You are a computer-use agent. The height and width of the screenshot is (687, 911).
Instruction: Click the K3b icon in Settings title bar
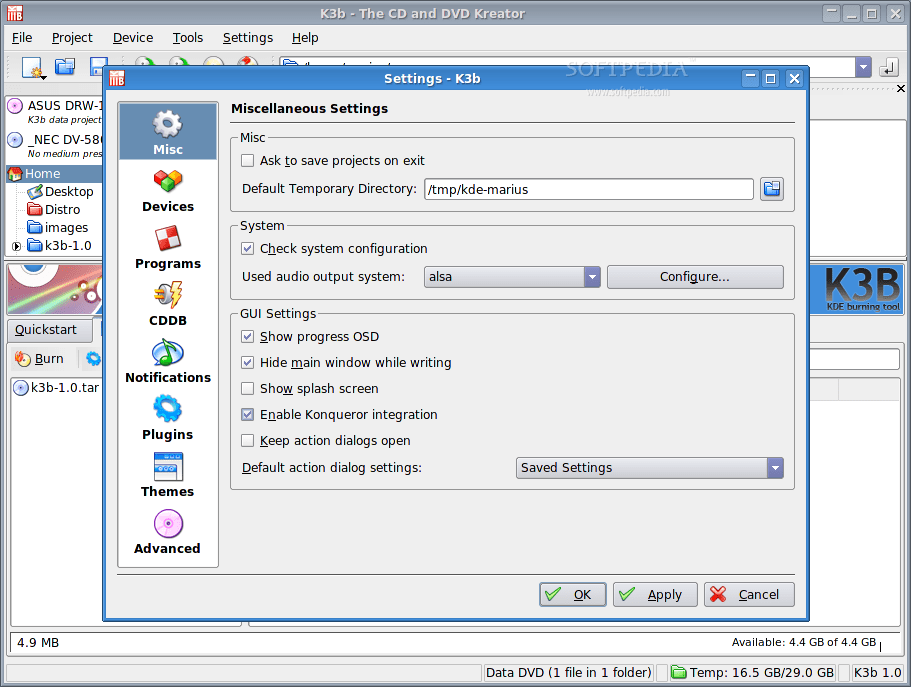click(x=117, y=78)
